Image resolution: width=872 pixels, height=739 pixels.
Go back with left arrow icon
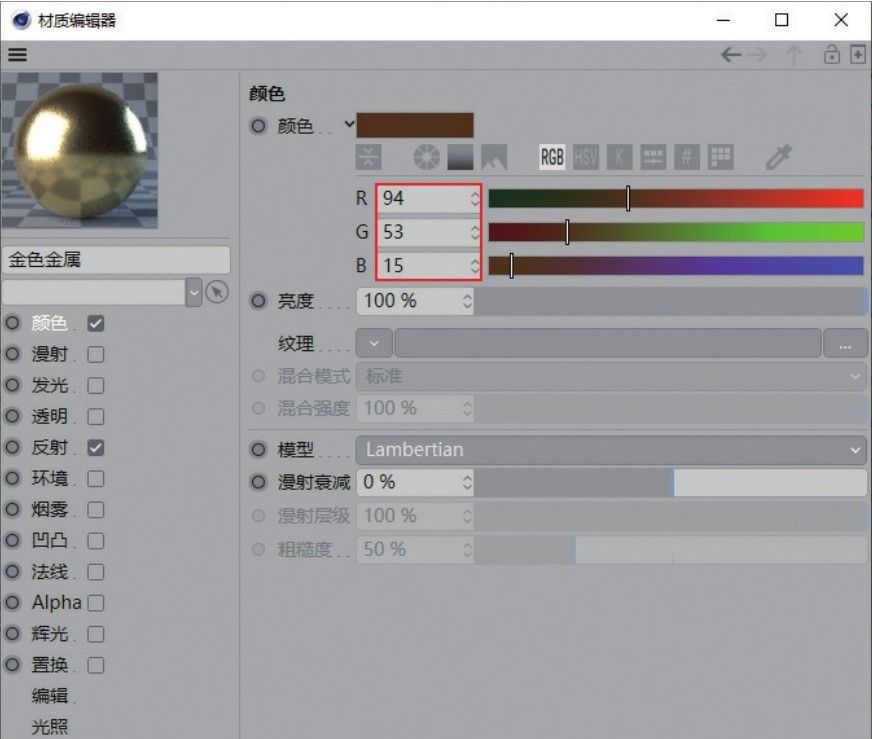731,54
